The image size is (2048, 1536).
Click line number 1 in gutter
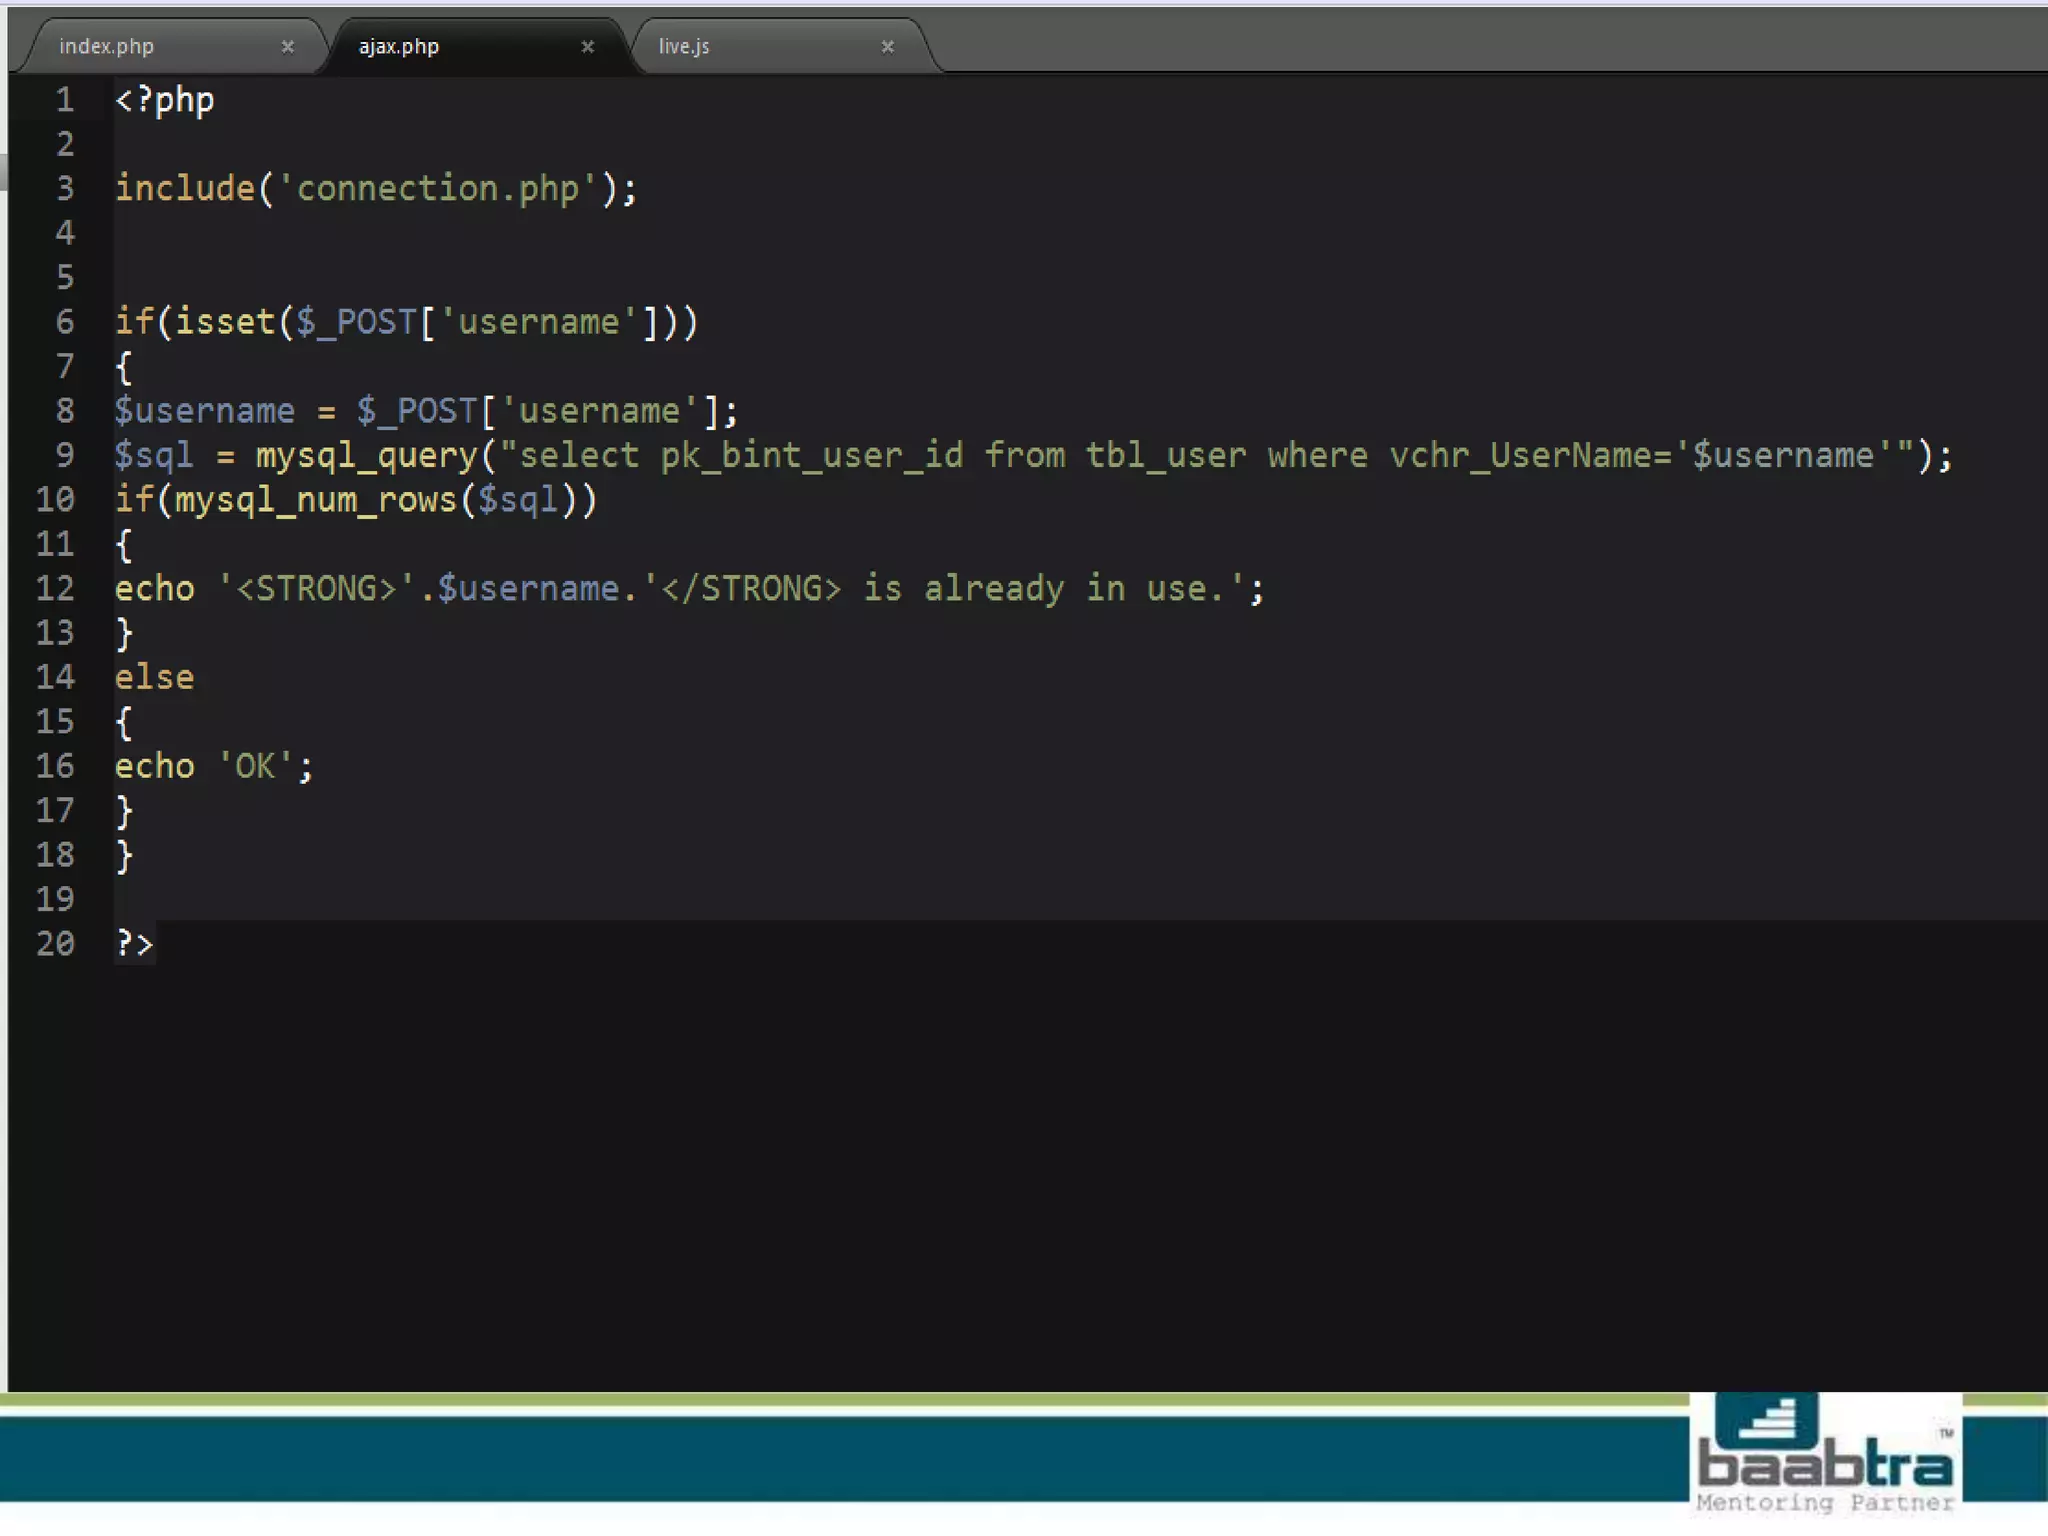coord(65,100)
